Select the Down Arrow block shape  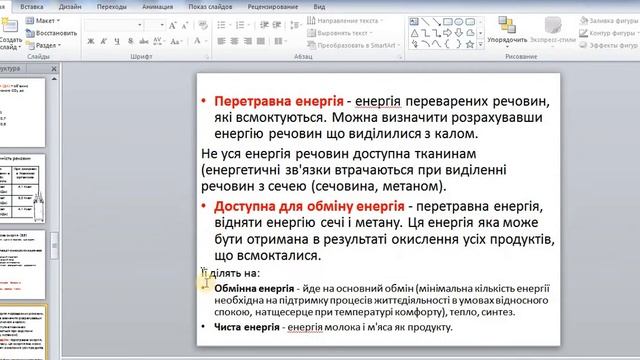pyautogui.click(x=459, y=33)
